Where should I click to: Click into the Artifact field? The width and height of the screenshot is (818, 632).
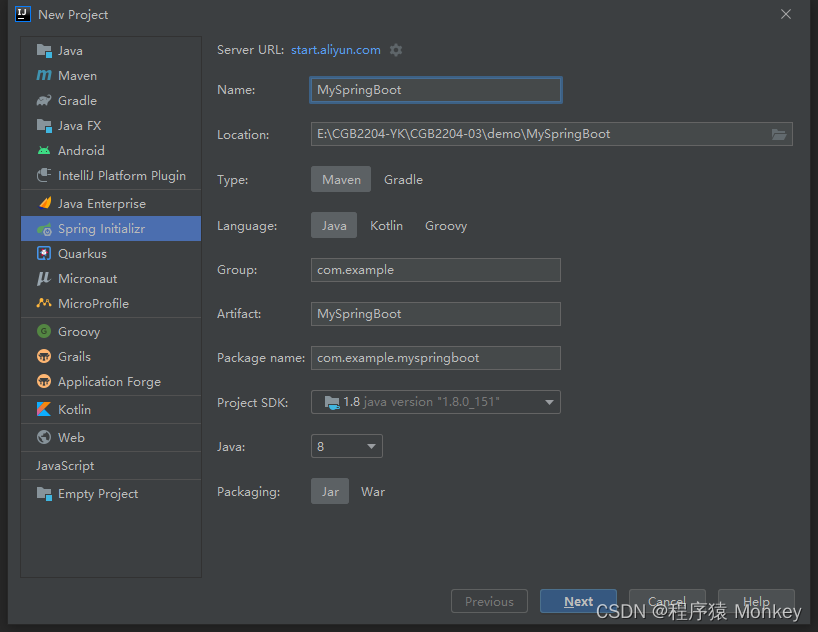coord(436,314)
